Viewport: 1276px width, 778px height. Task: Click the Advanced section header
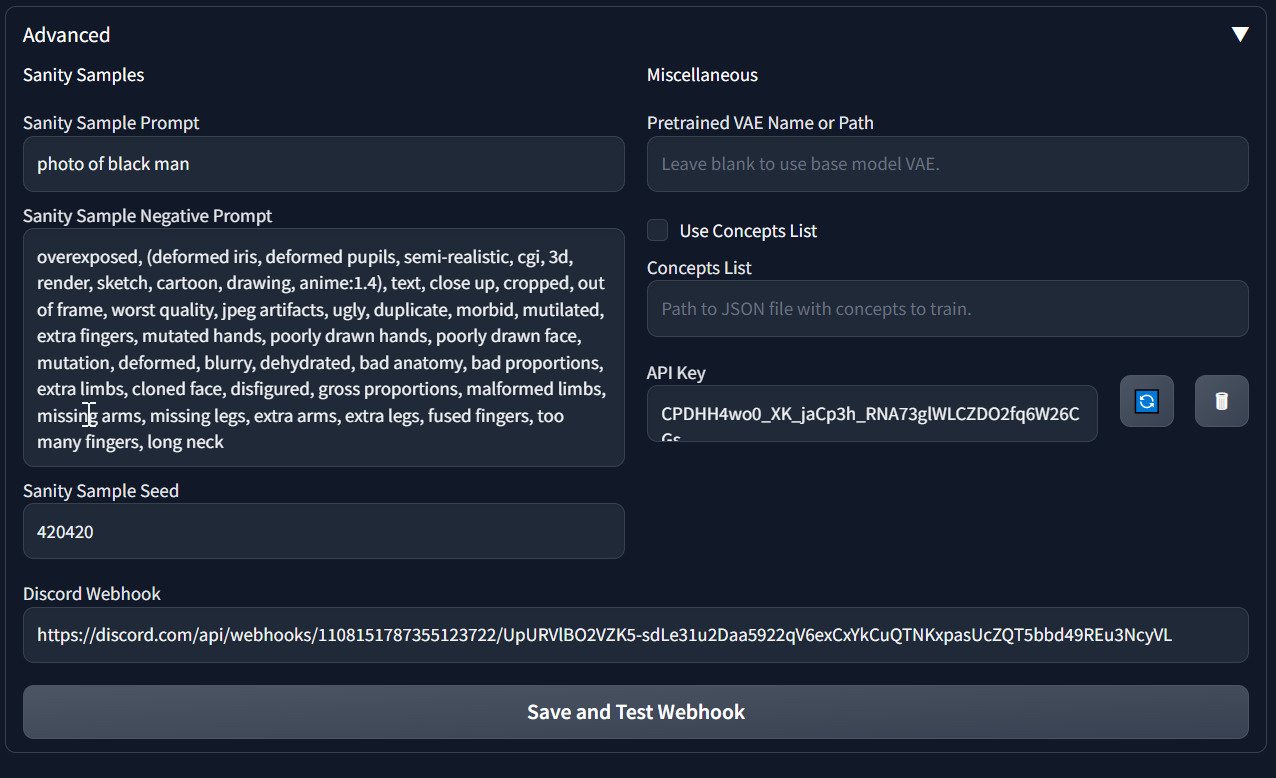66,34
